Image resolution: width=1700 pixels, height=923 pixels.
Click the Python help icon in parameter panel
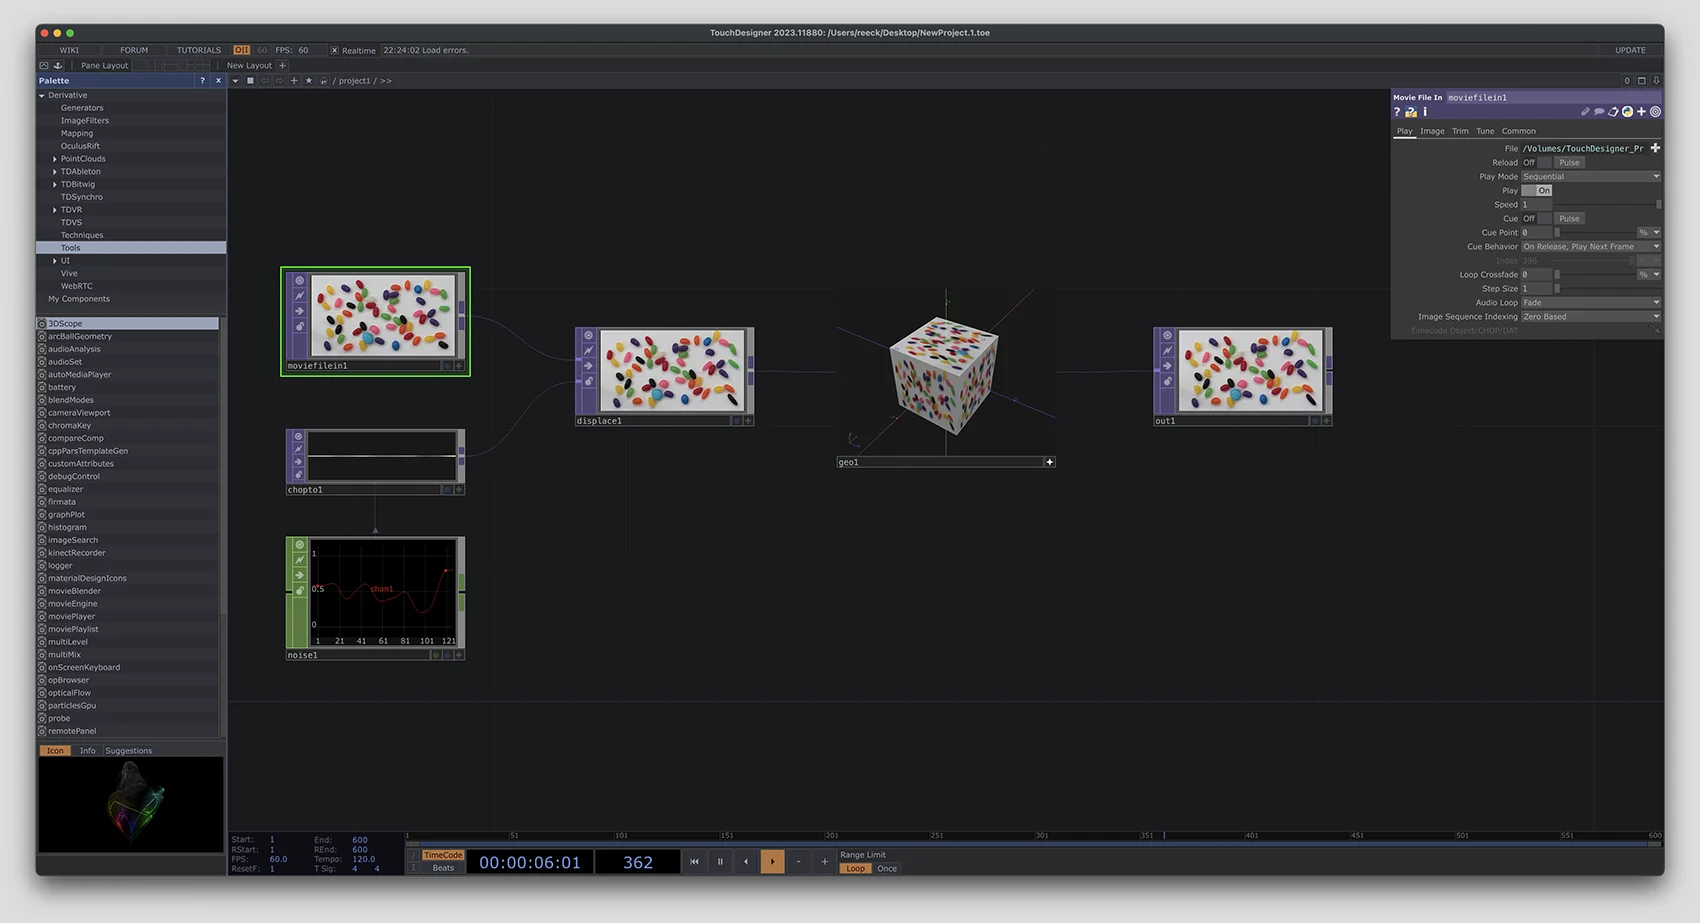(1410, 112)
